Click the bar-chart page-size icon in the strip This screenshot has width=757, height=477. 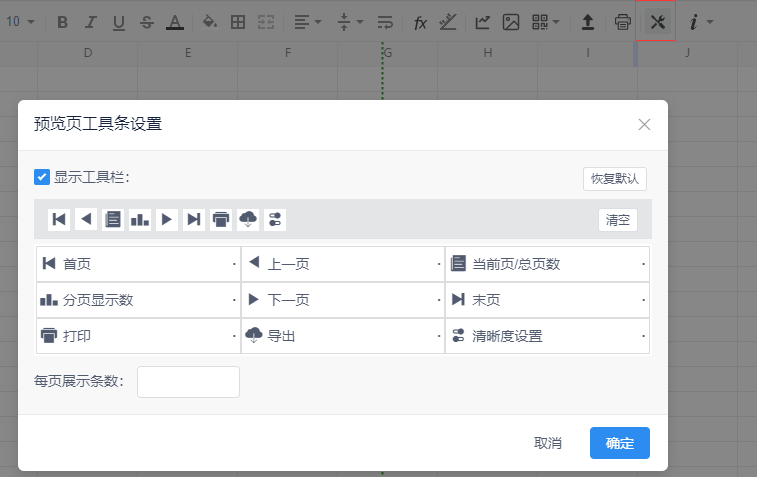pos(140,220)
